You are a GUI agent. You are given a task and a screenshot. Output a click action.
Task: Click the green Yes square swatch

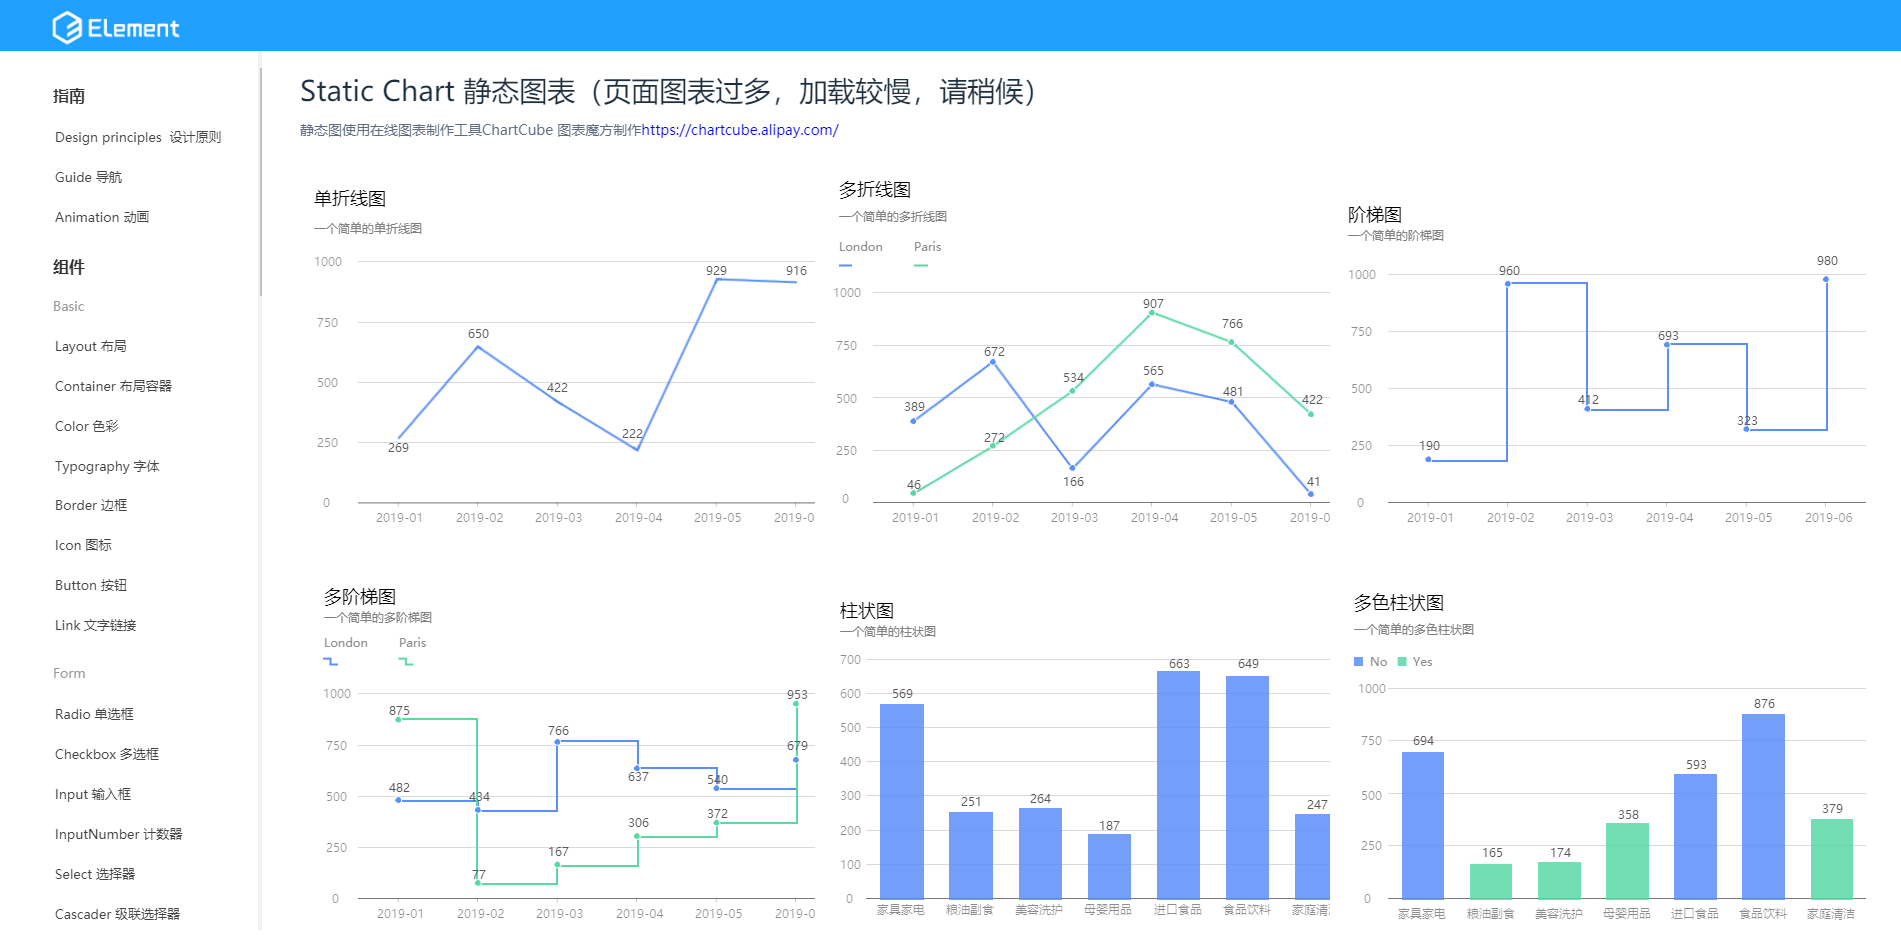[1402, 662]
